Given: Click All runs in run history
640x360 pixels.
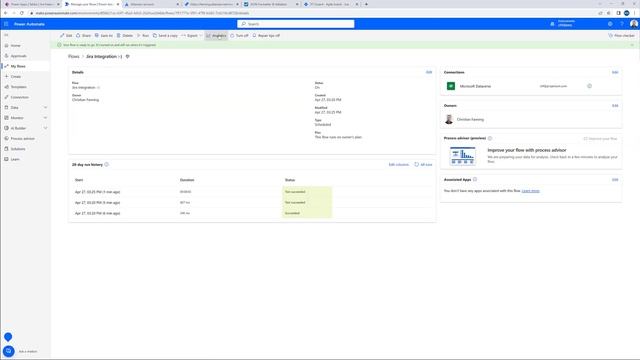Looking at the screenshot, I should (423, 164).
